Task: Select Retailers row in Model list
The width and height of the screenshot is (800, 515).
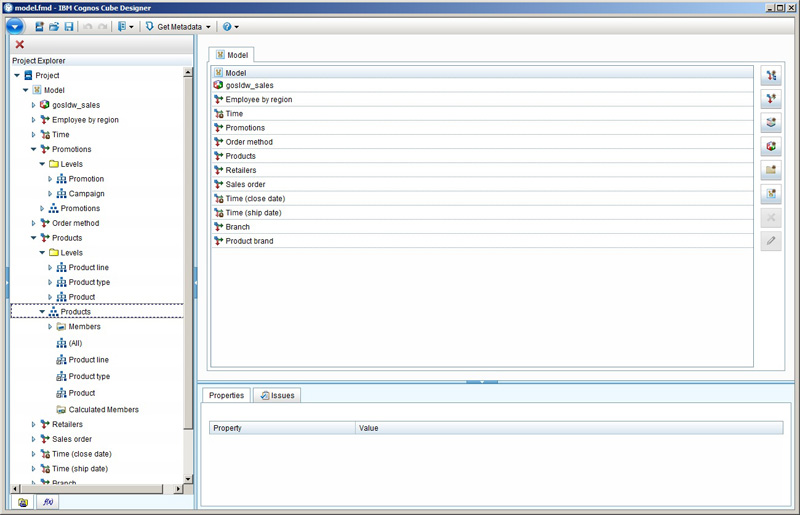Action: [x=482, y=170]
